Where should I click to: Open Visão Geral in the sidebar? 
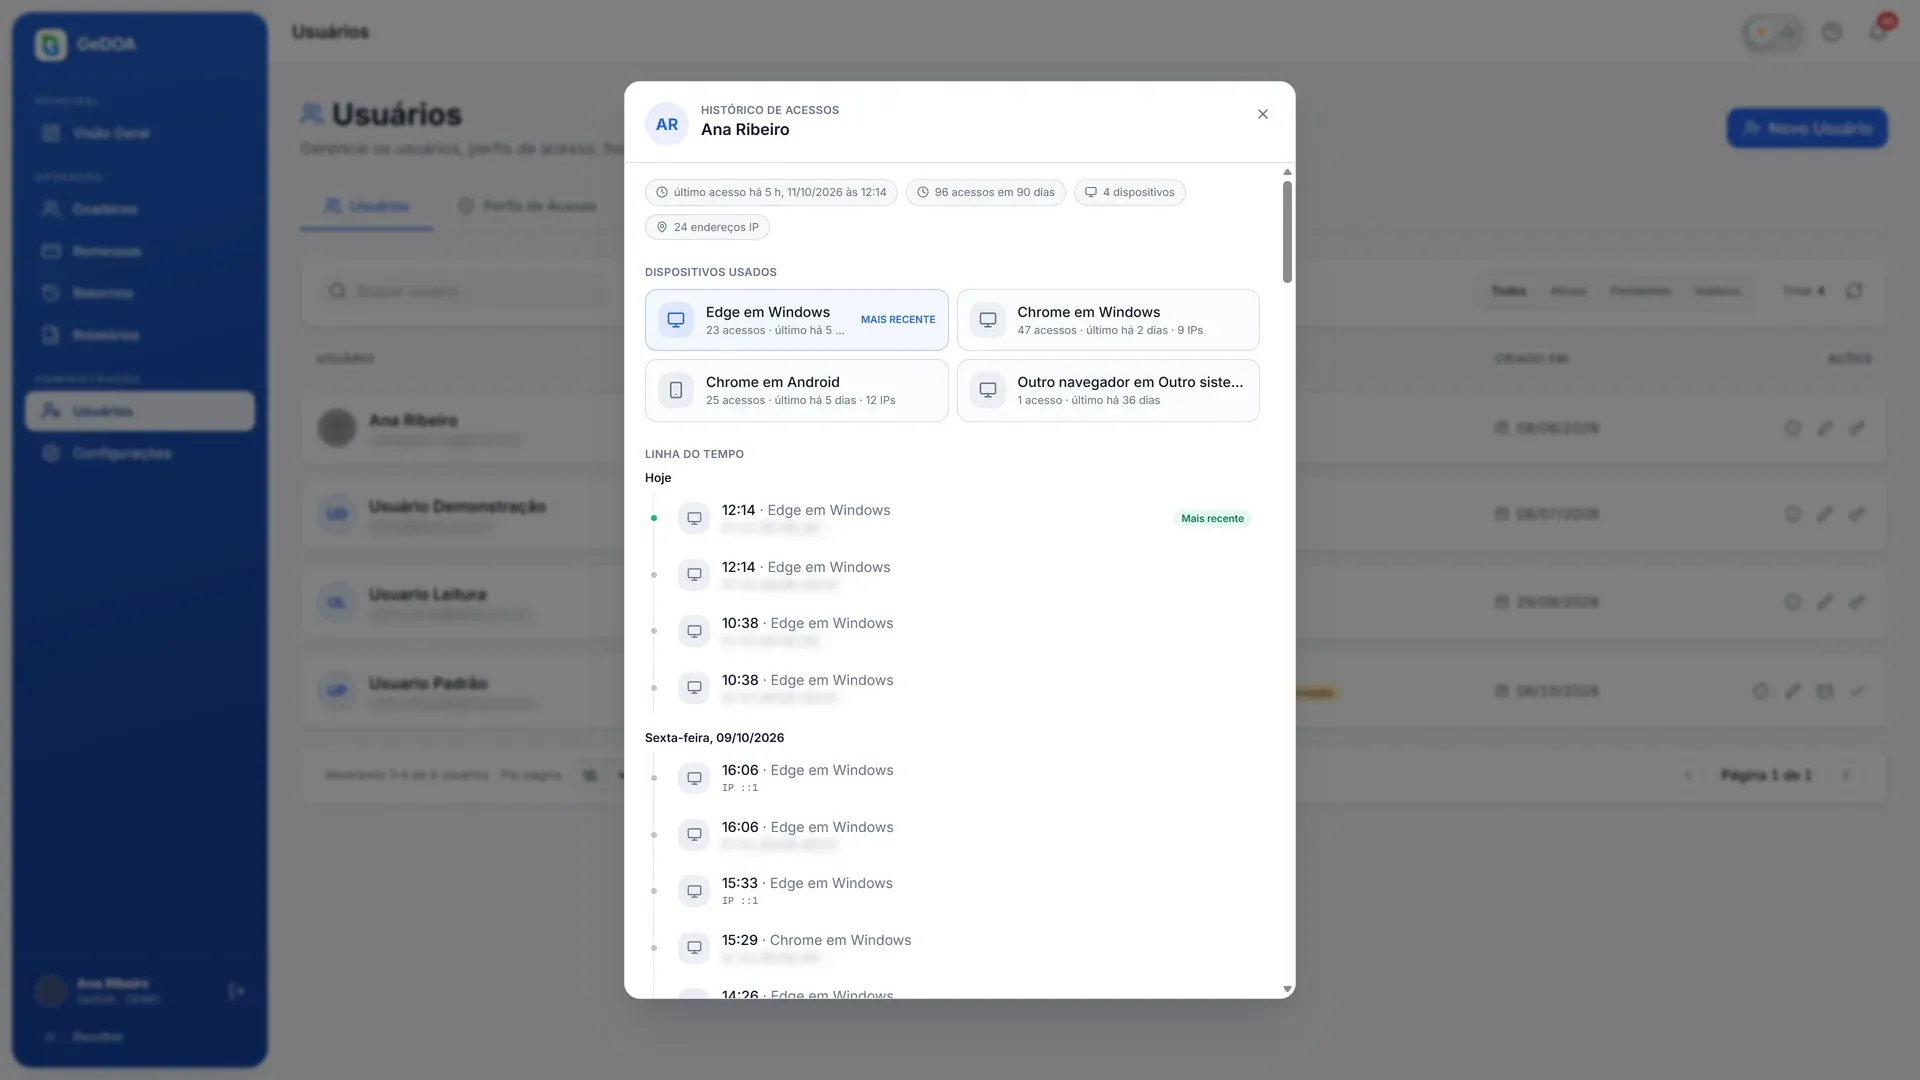point(140,133)
